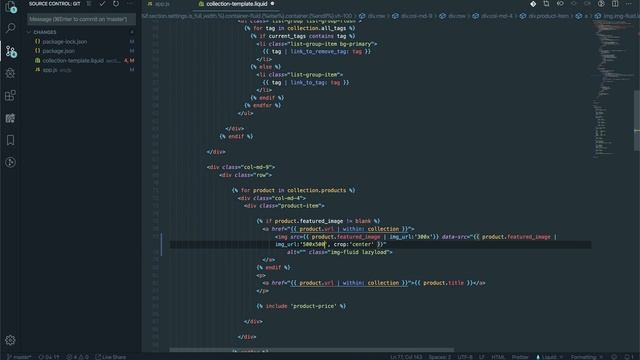The height and width of the screenshot is (360, 640).
Task: Select the Source Control activity bar icon
Action: coord(10,51)
